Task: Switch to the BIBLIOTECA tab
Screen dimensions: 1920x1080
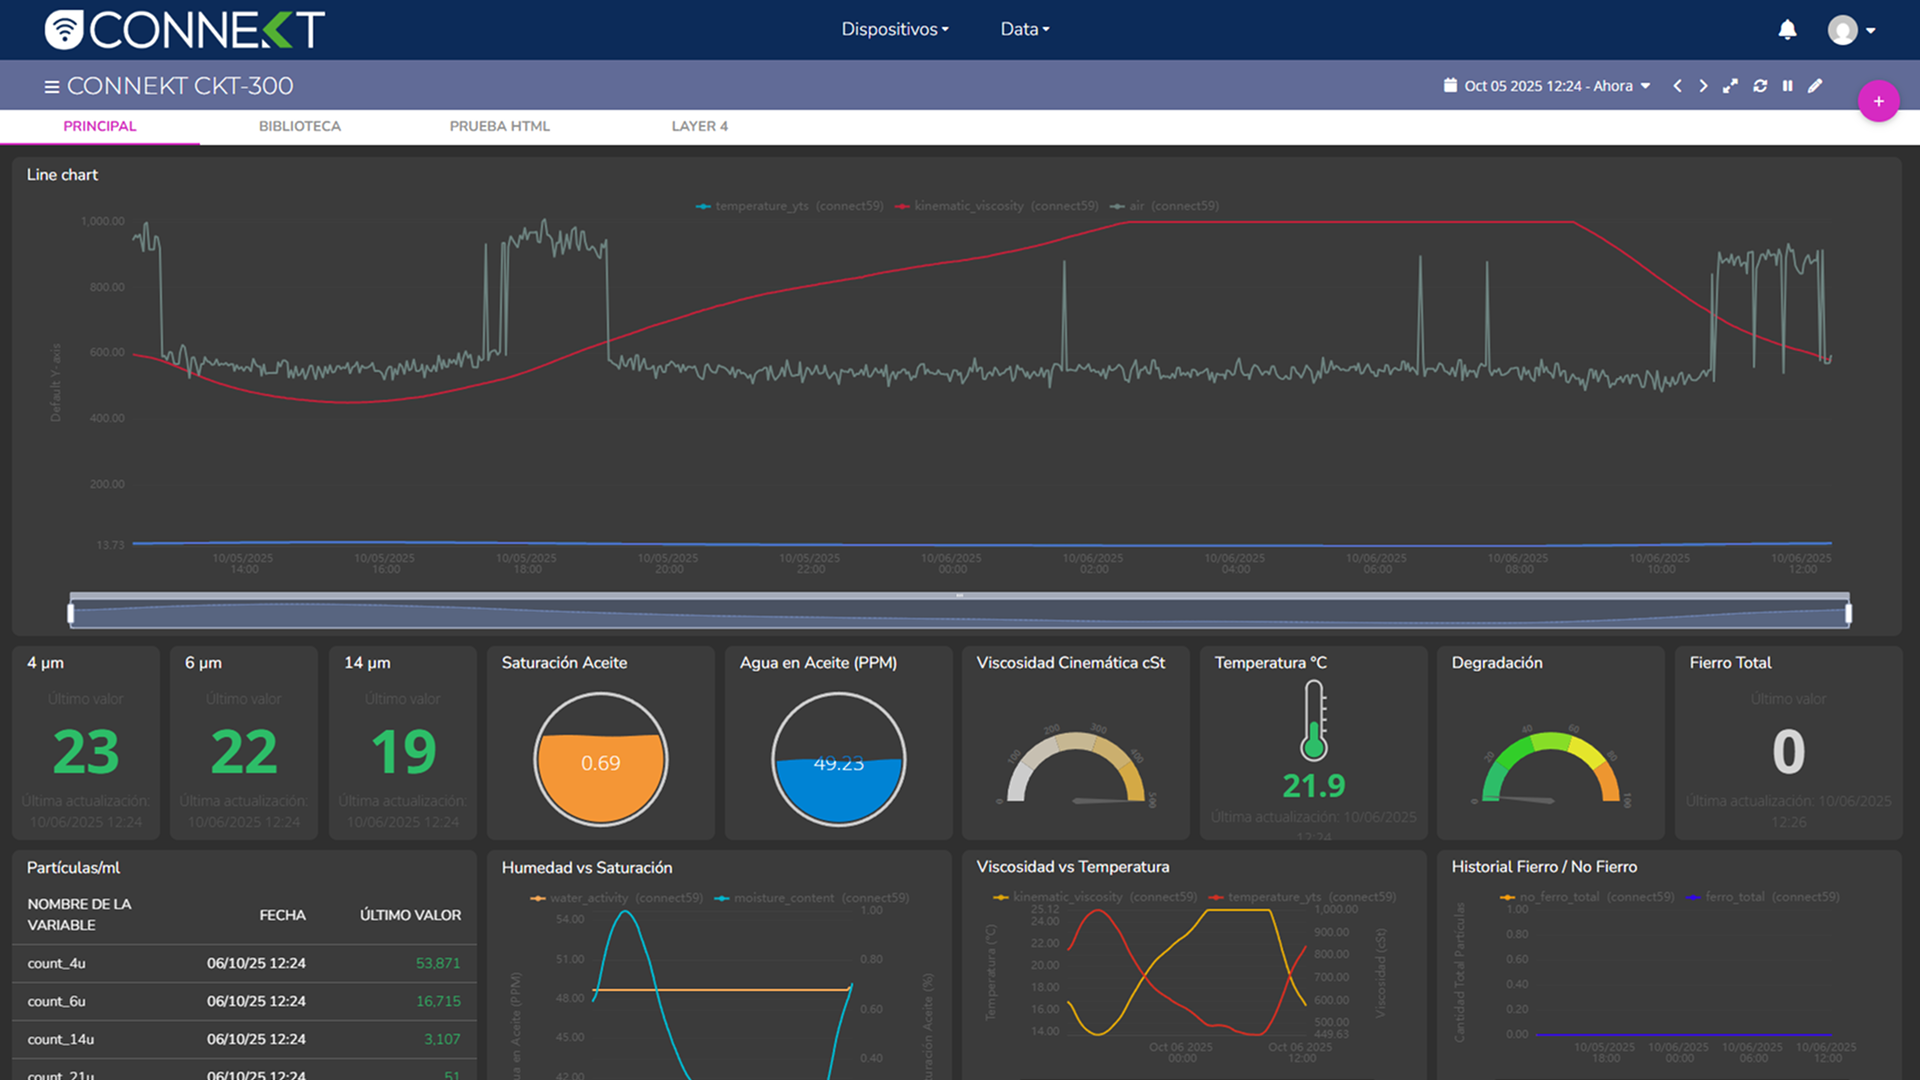Action: (299, 126)
